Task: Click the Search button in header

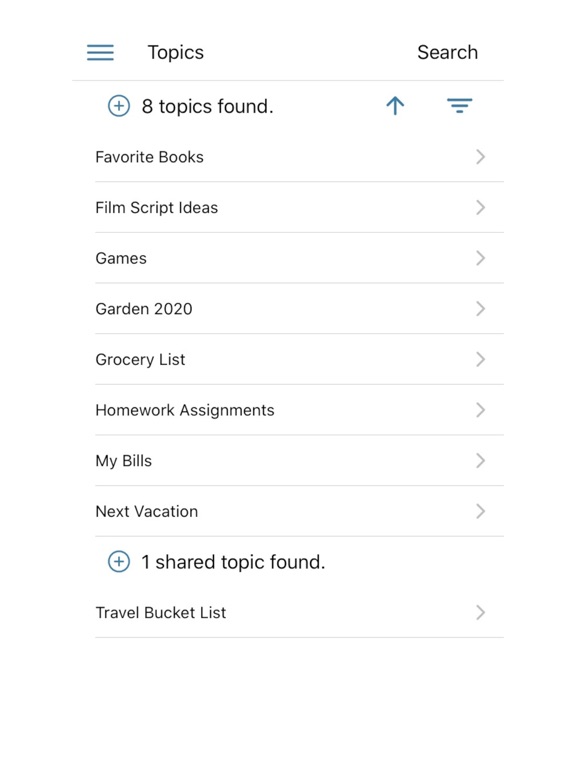Action: [x=447, y=52]
